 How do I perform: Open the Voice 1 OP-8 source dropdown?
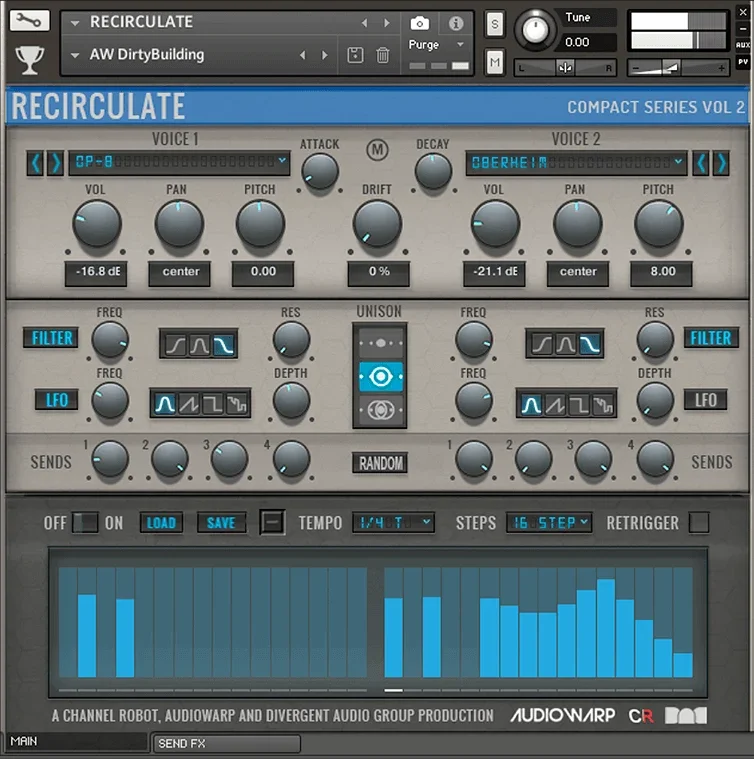(x=179, y=162)
